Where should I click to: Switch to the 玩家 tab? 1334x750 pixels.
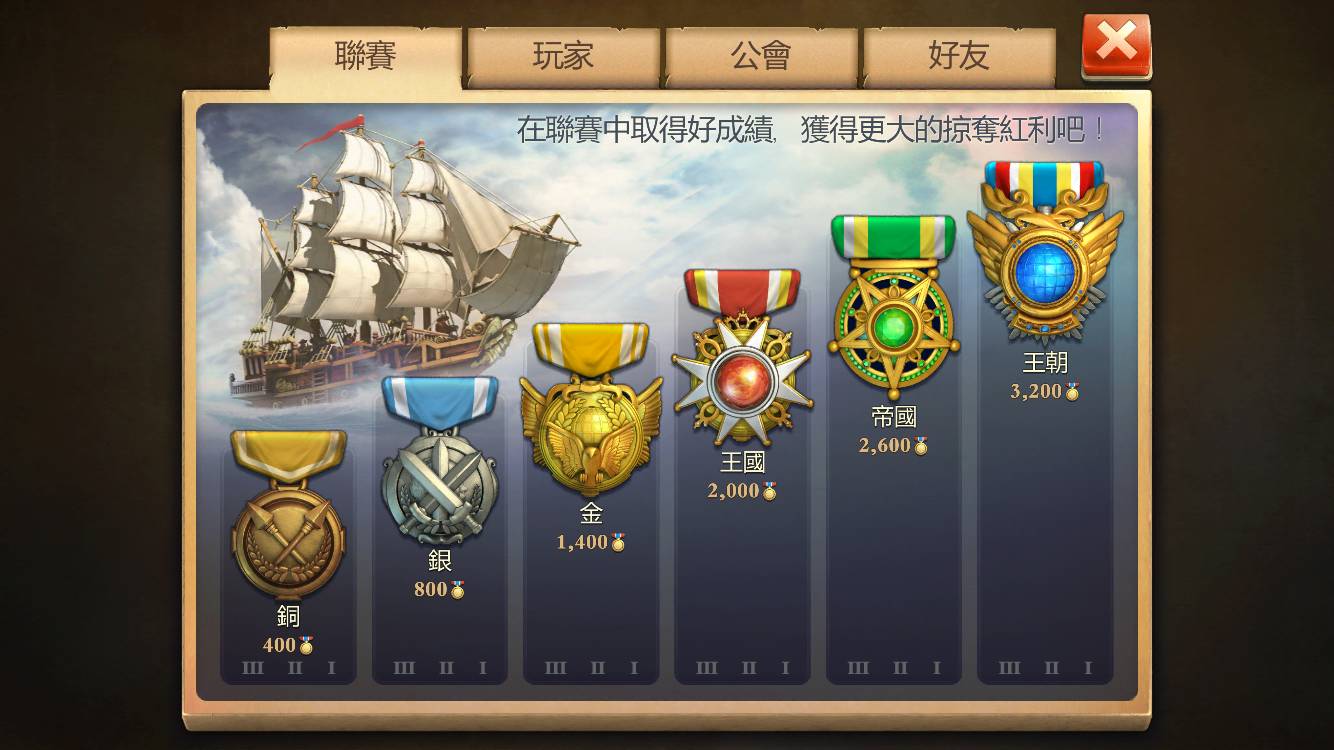[x=563, y=56]
